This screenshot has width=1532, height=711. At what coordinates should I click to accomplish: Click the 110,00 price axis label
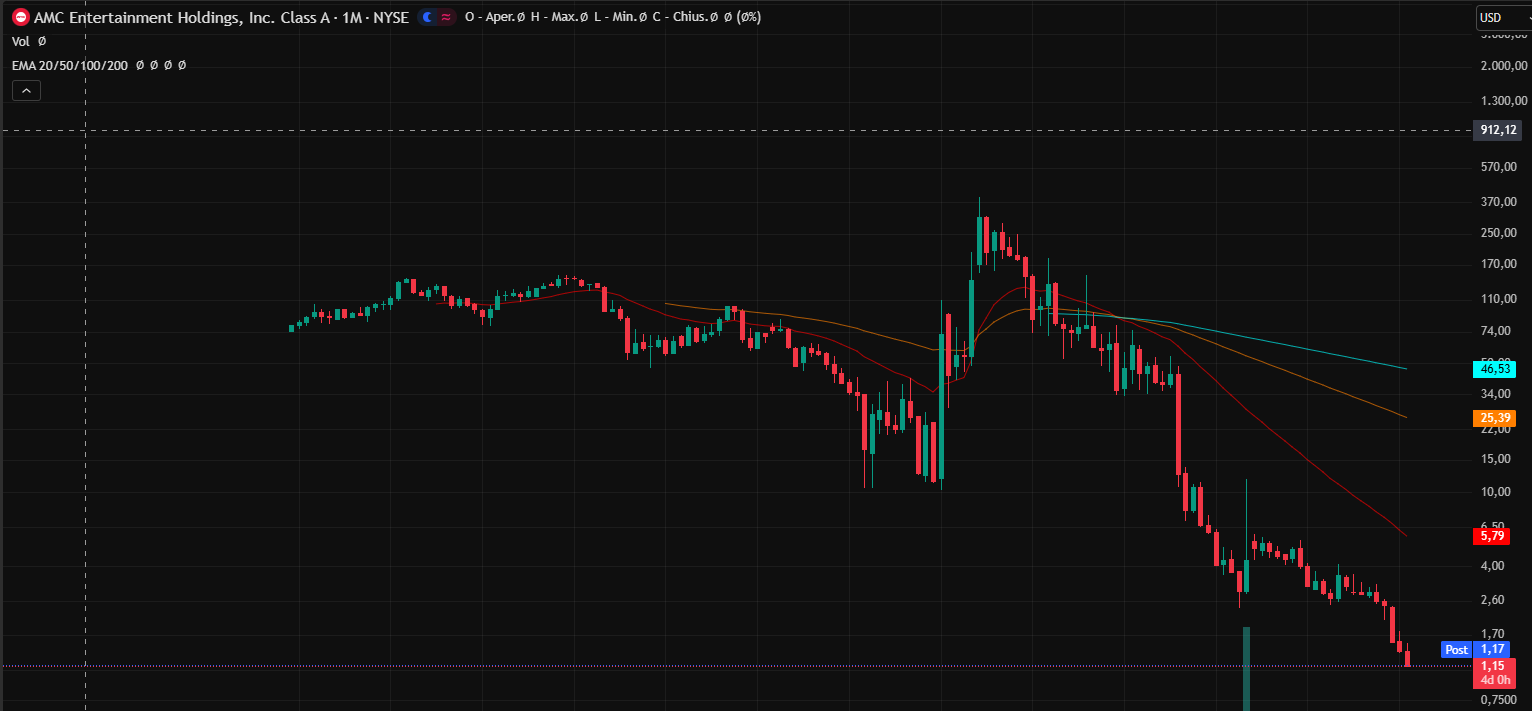[1499, 299]
